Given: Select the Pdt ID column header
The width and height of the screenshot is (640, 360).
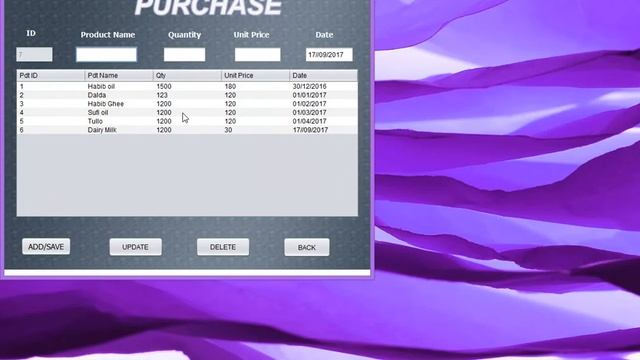Looking at the screenshot, I should [x=51, y=76].
